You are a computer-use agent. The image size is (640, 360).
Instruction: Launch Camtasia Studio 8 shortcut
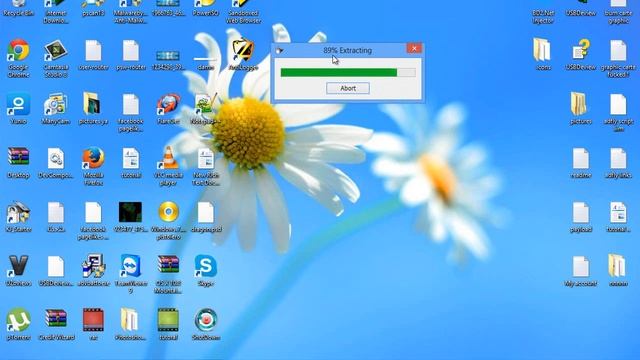(x=56, y=58)
